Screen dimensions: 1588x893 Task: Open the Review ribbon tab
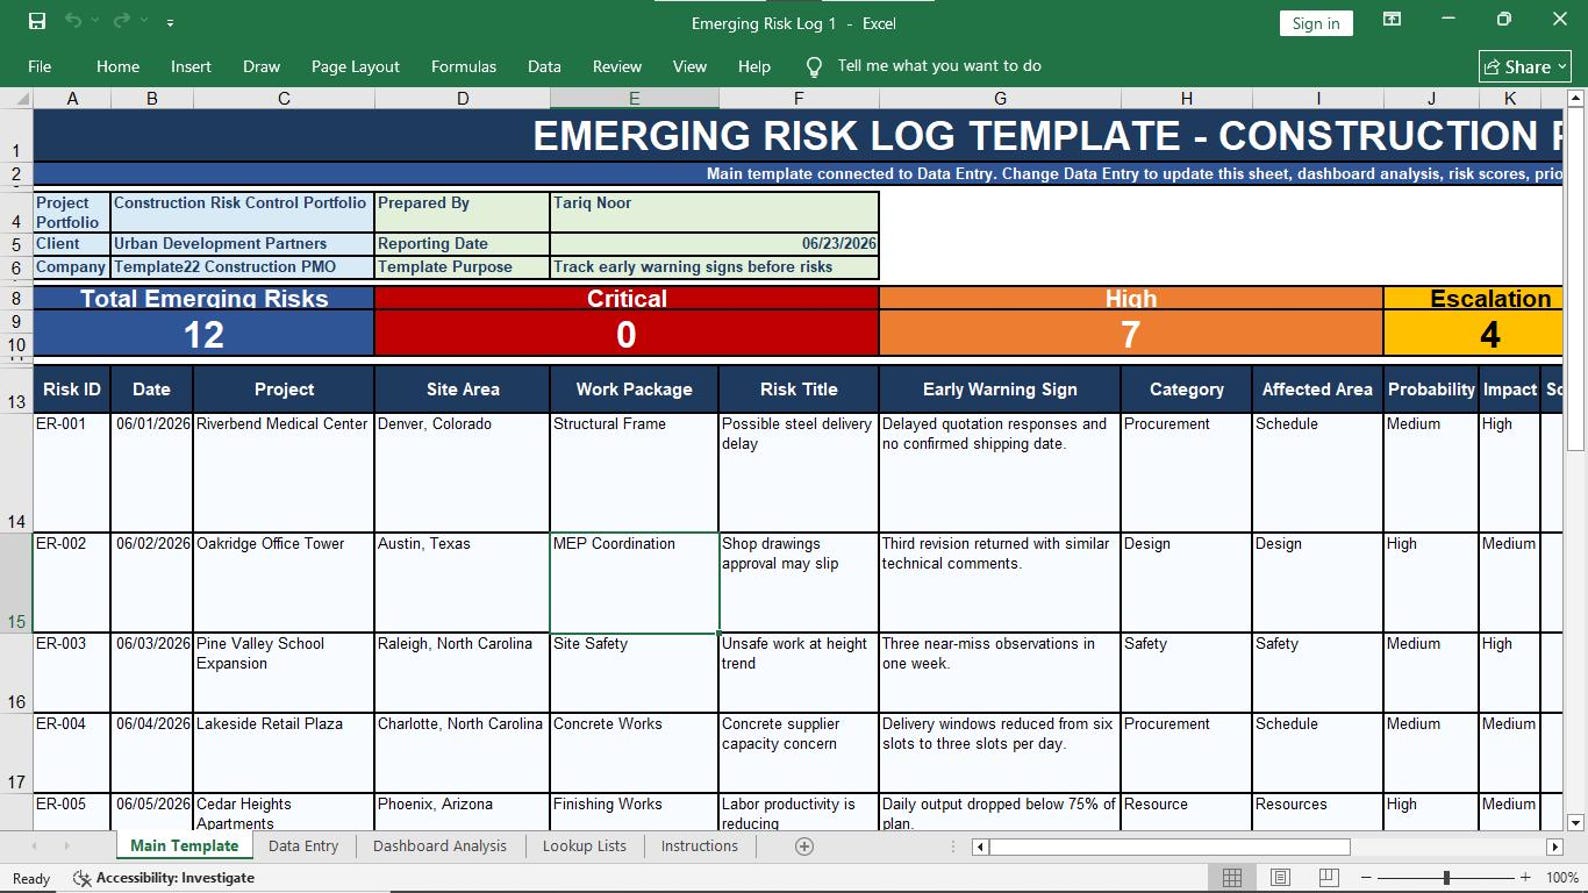617,66
